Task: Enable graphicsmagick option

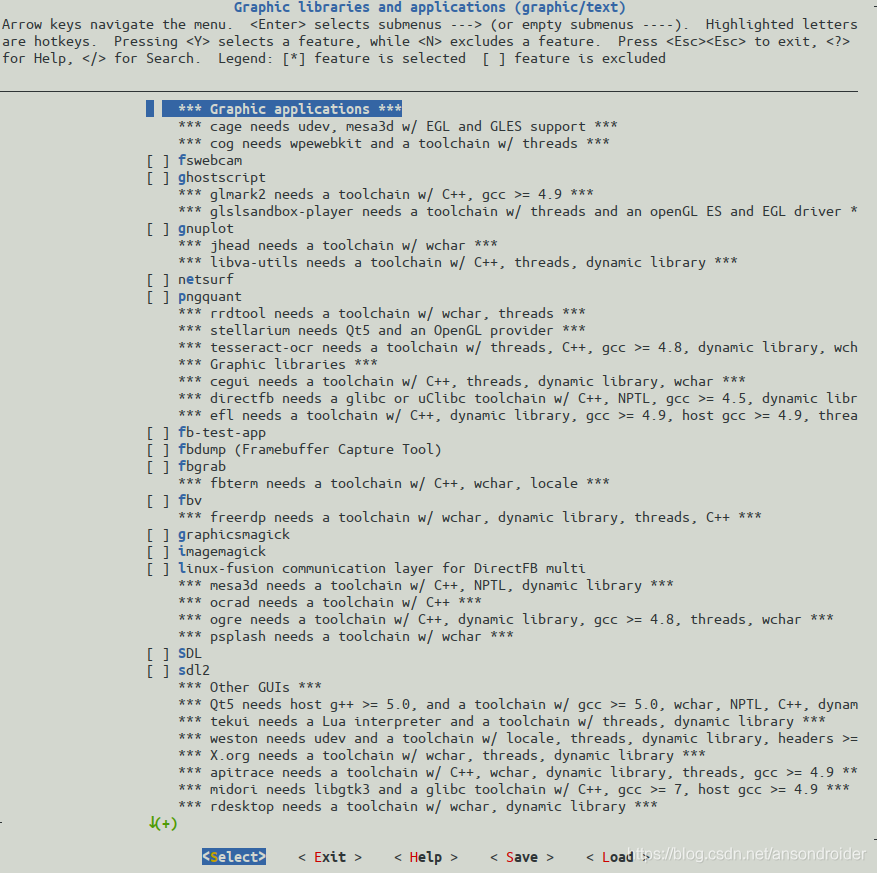Action: 158,535
